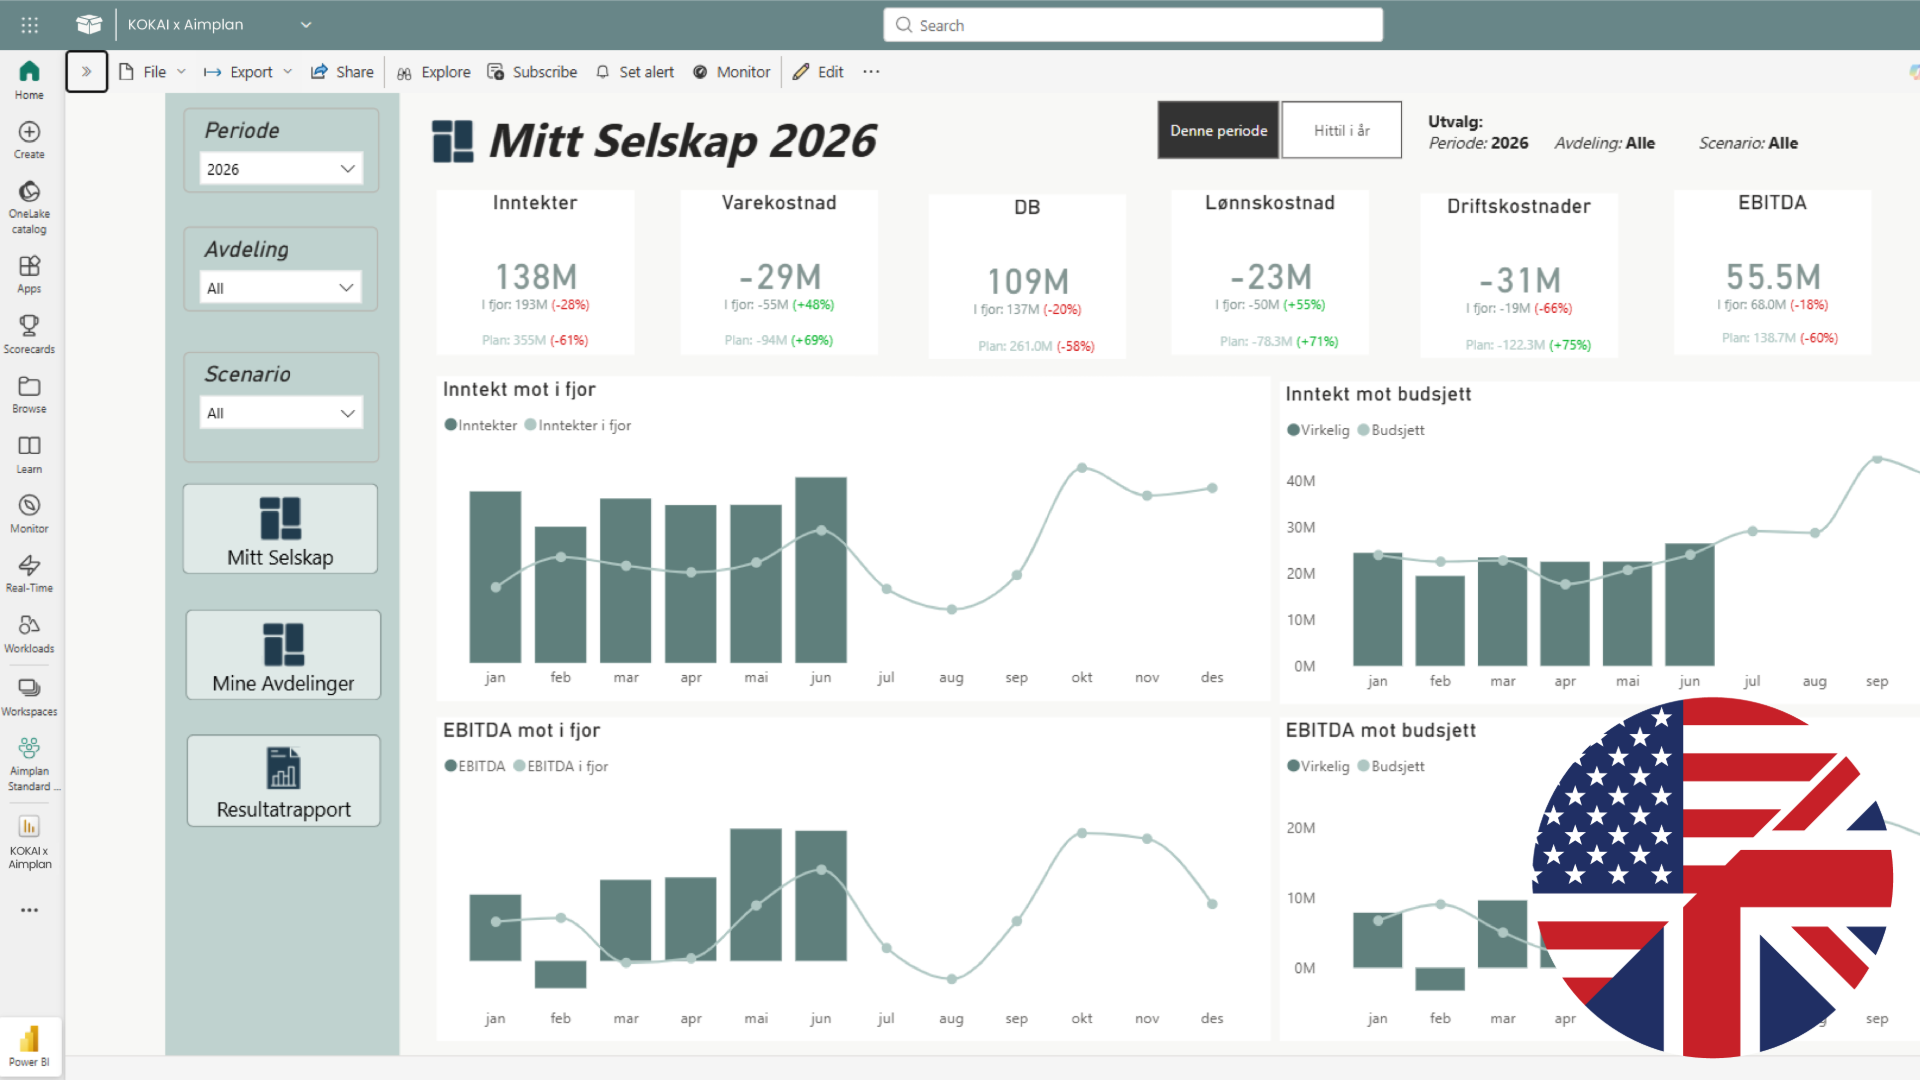Click the Share toolbar button

click(342, 72)
